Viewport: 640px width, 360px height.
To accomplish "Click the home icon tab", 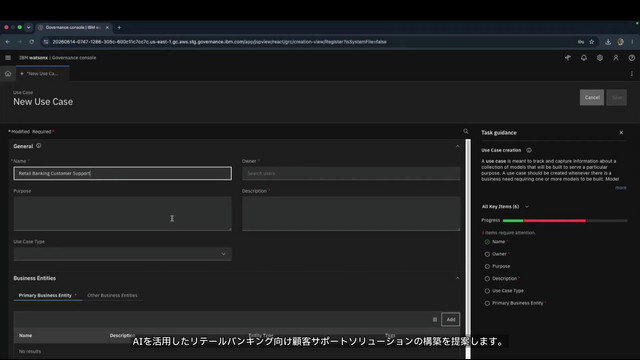I will point(8,73).
